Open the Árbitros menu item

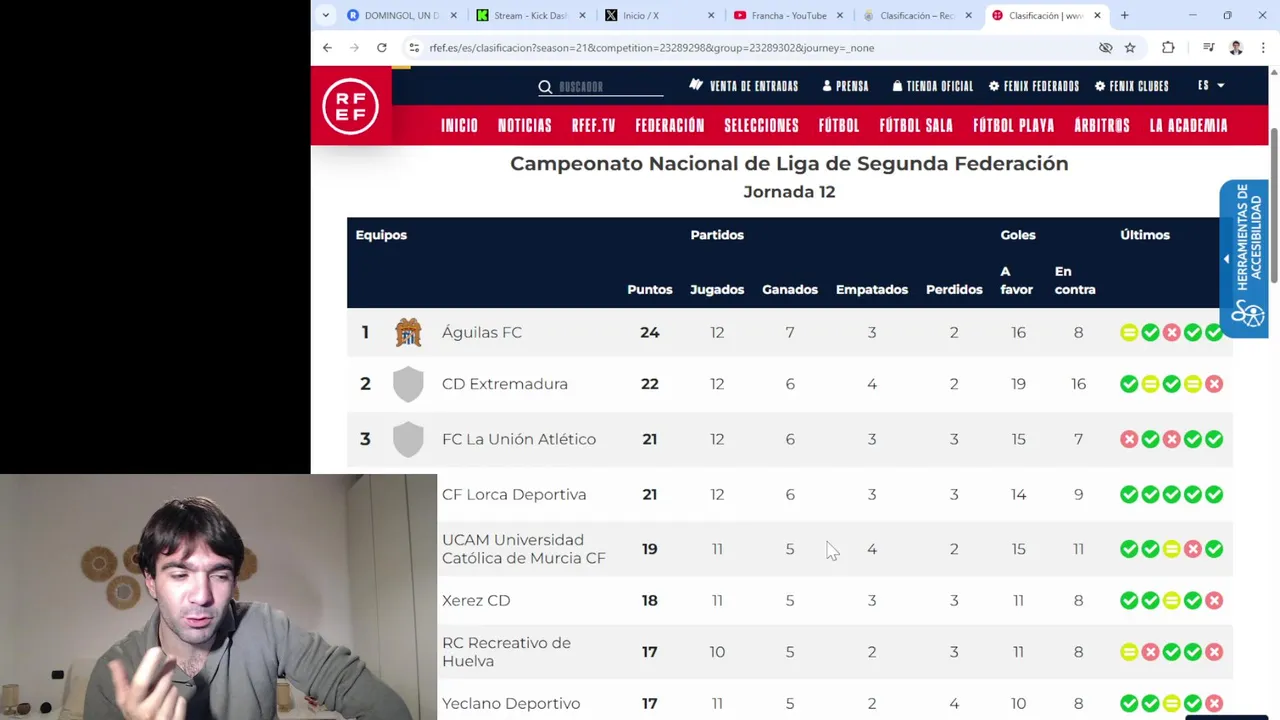tap(1102, 125)
